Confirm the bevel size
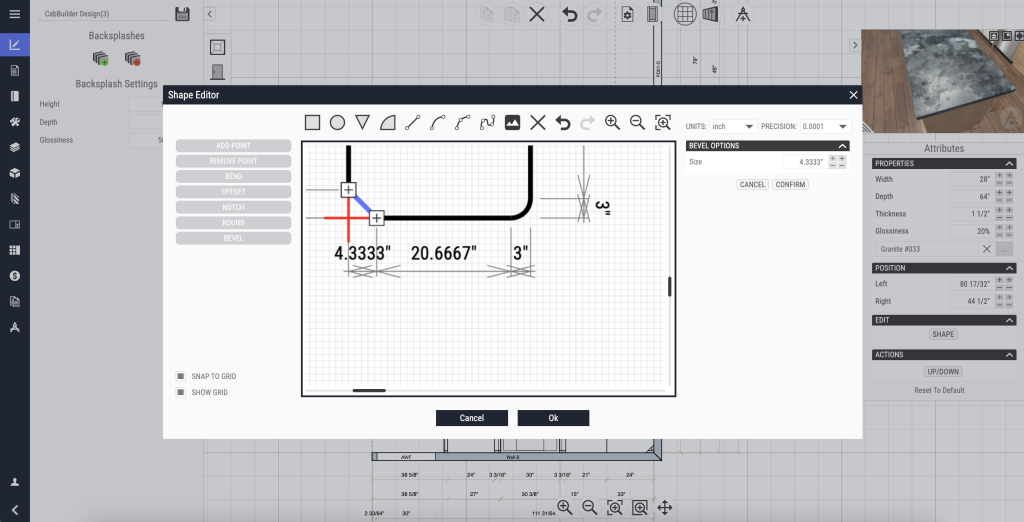1024x522 pixels. 790,185
